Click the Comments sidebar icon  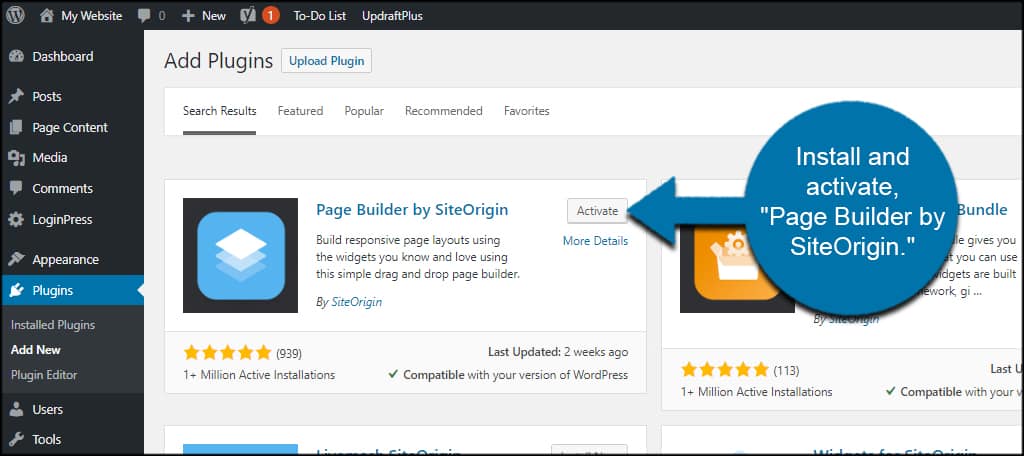16,188
